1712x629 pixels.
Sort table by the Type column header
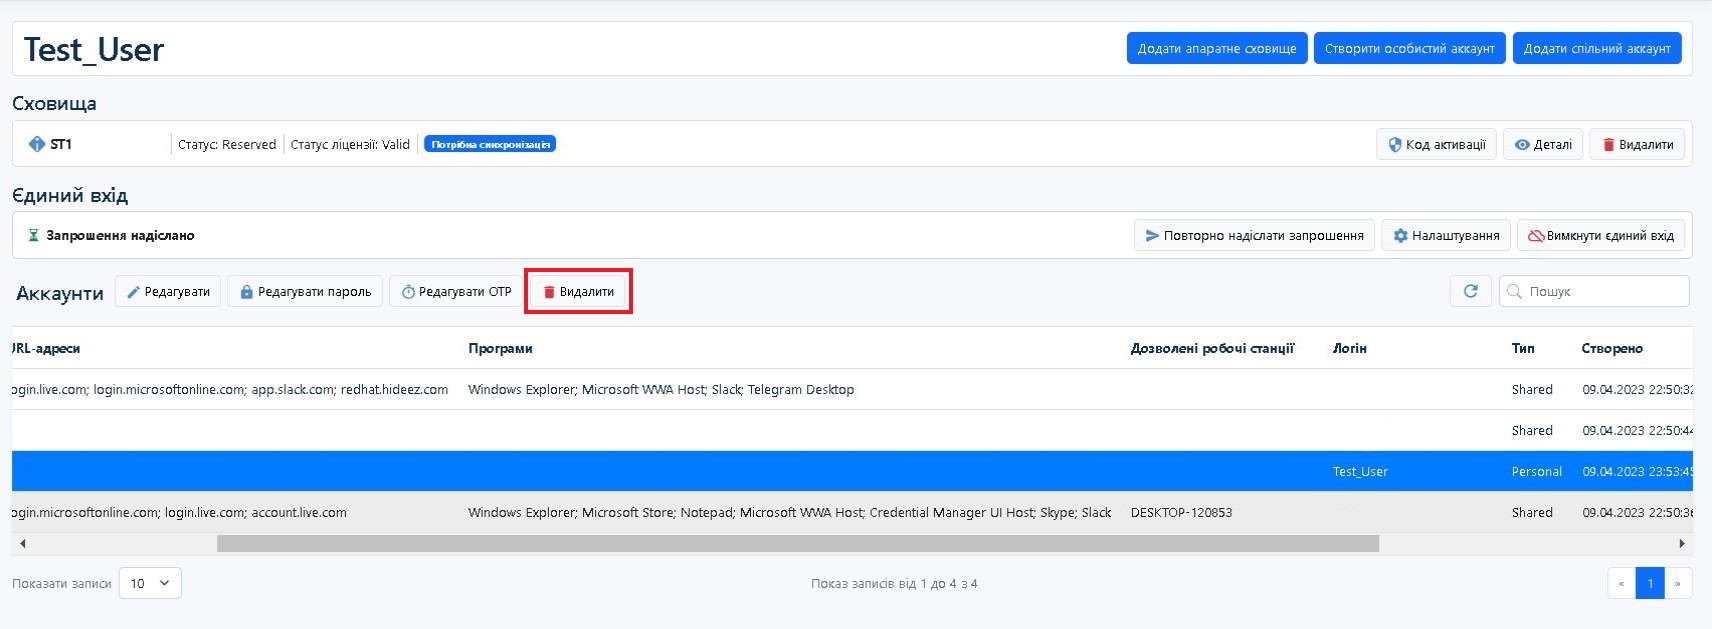[1522, 348]
